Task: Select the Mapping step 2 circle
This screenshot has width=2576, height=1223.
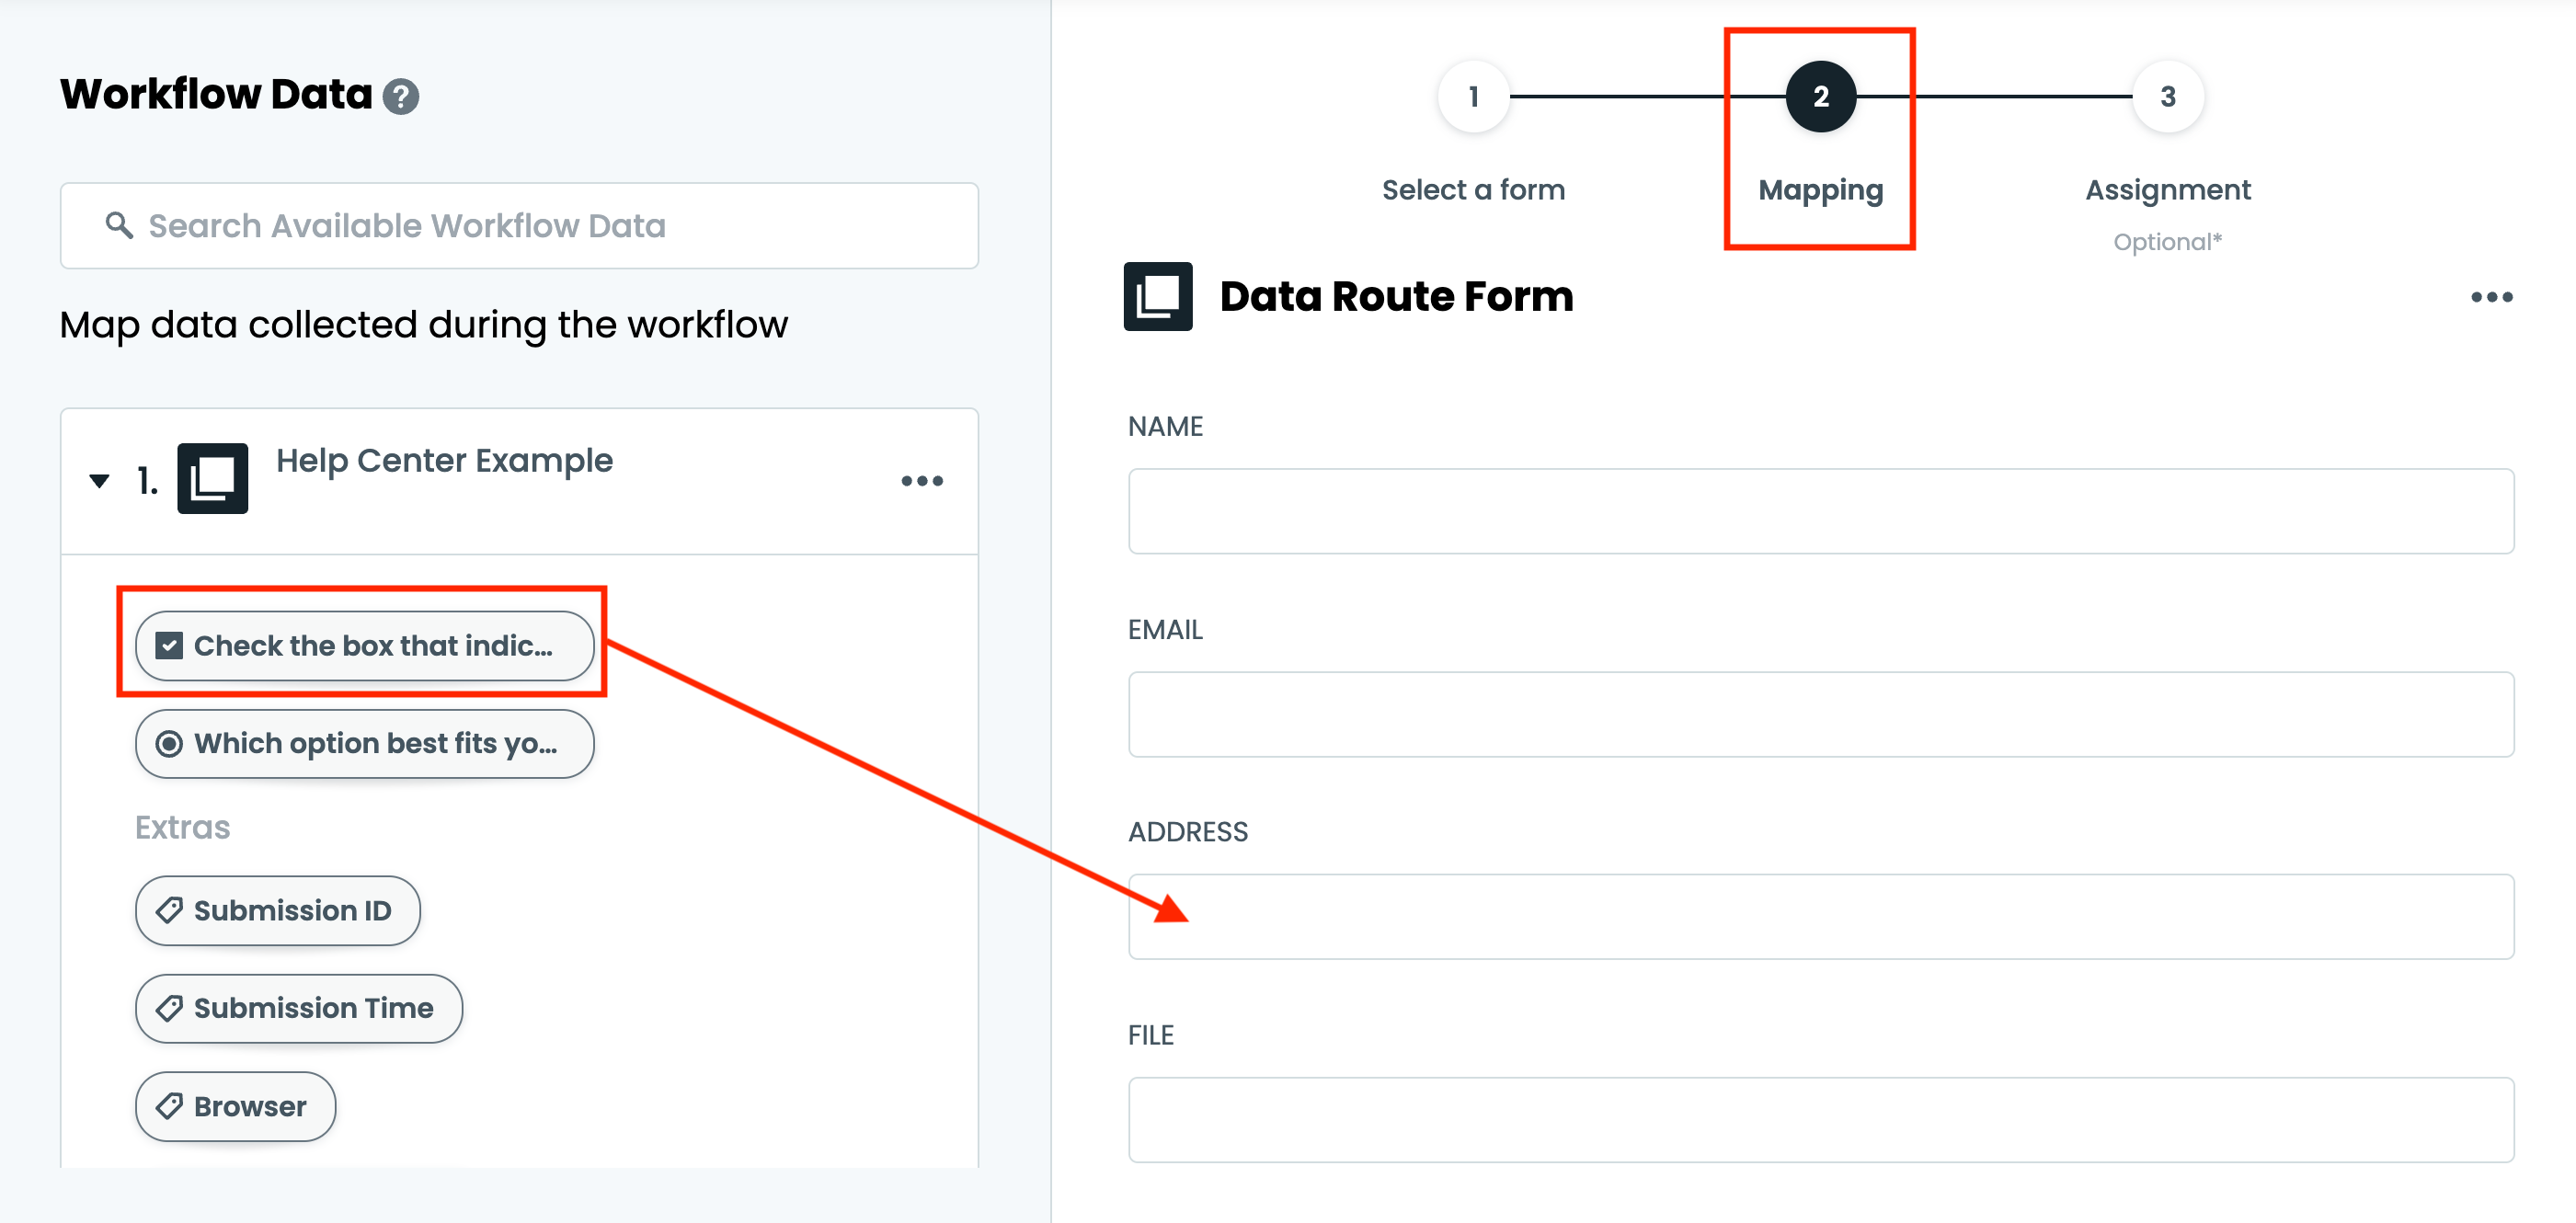Action: click(1820, 97)
